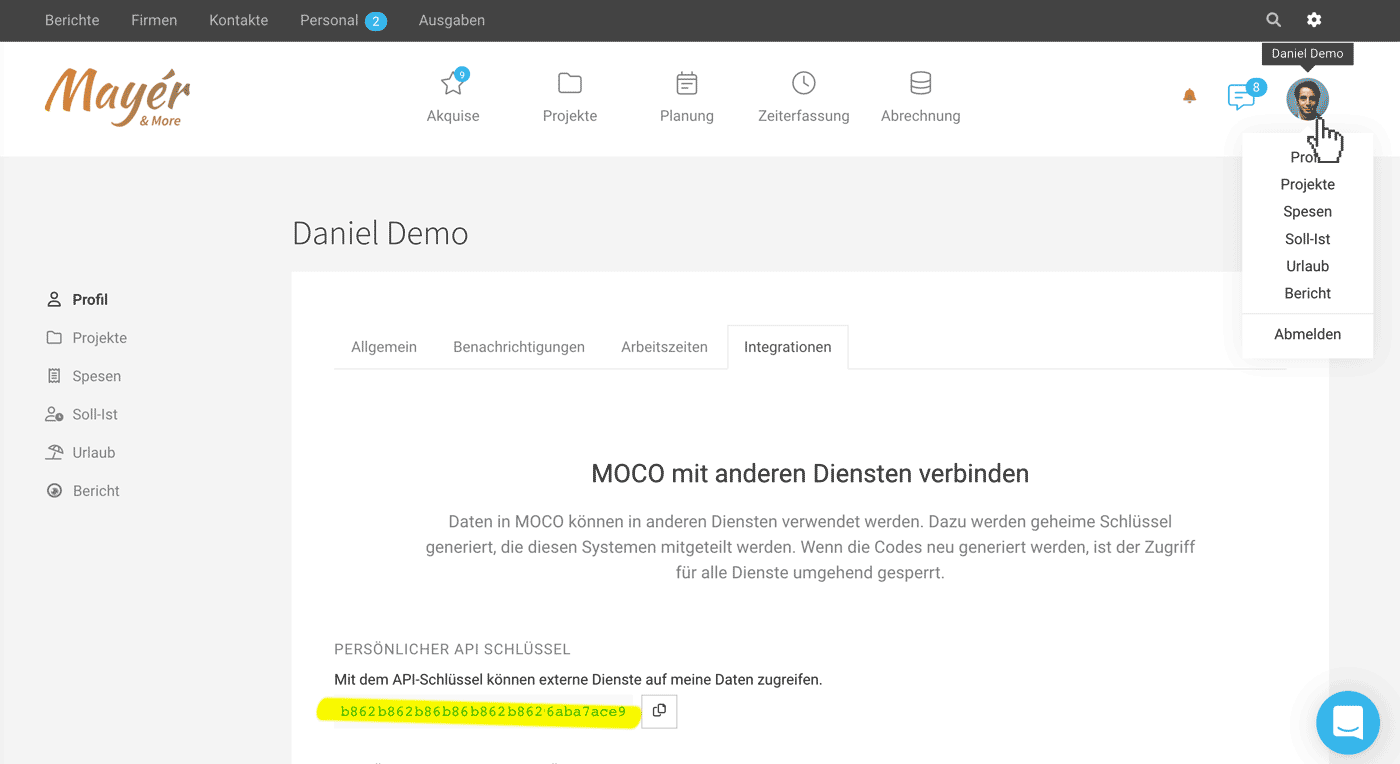Viewport: 1400px width, 764px height.
Task: Click the notification bell icon
Action: point(1189,96)
